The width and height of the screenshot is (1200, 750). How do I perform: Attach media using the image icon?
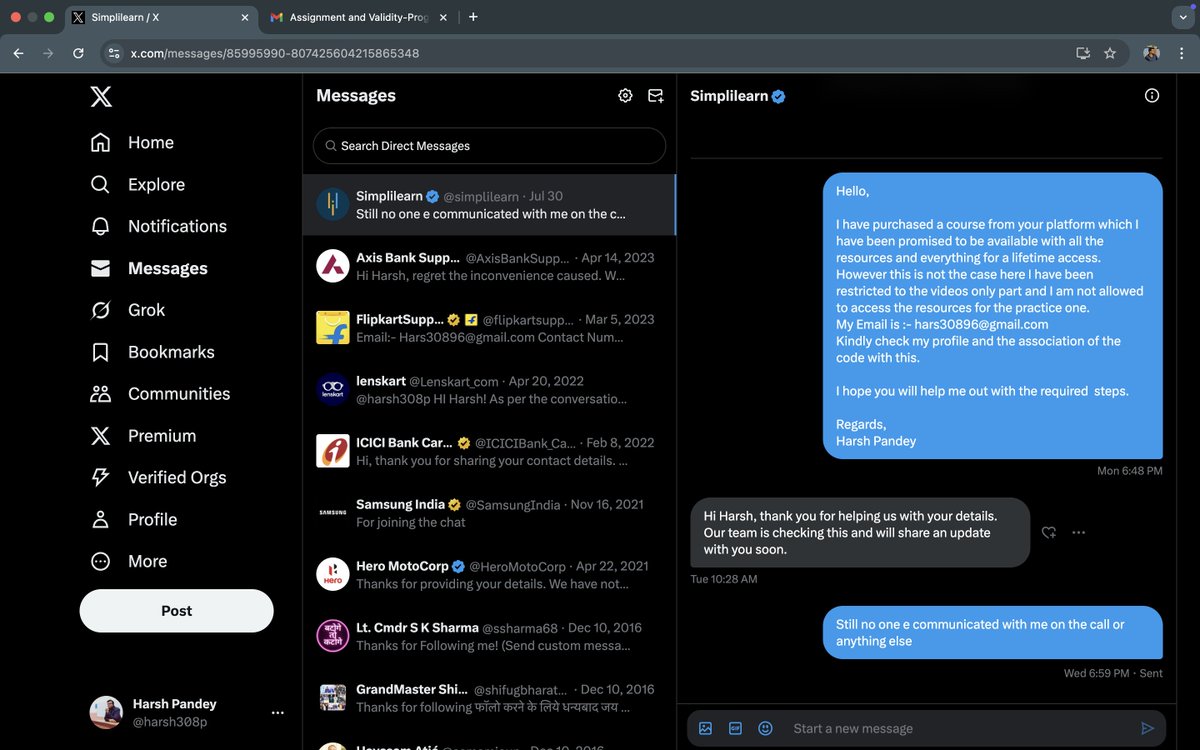coord(705,728)
